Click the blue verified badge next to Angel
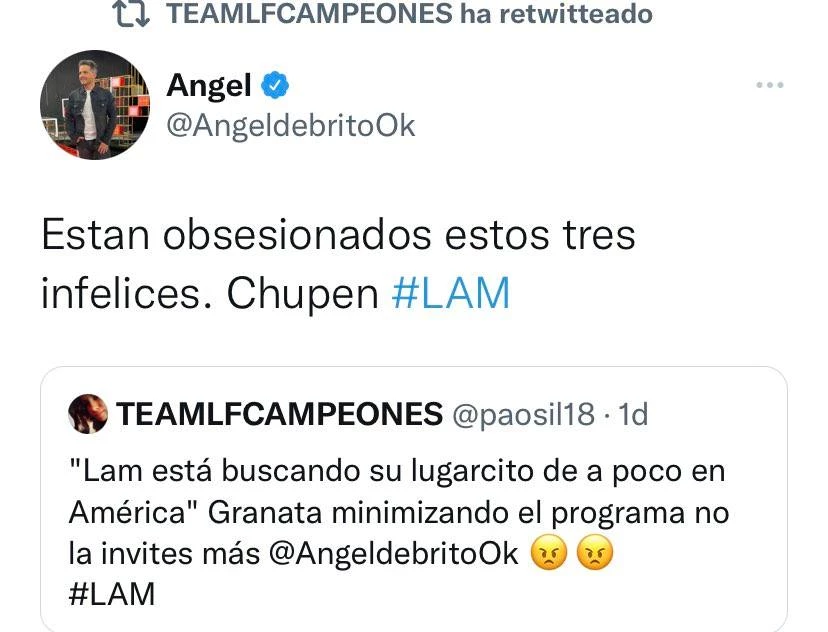This screenshot has height=632, width=828. pos(275,85)
